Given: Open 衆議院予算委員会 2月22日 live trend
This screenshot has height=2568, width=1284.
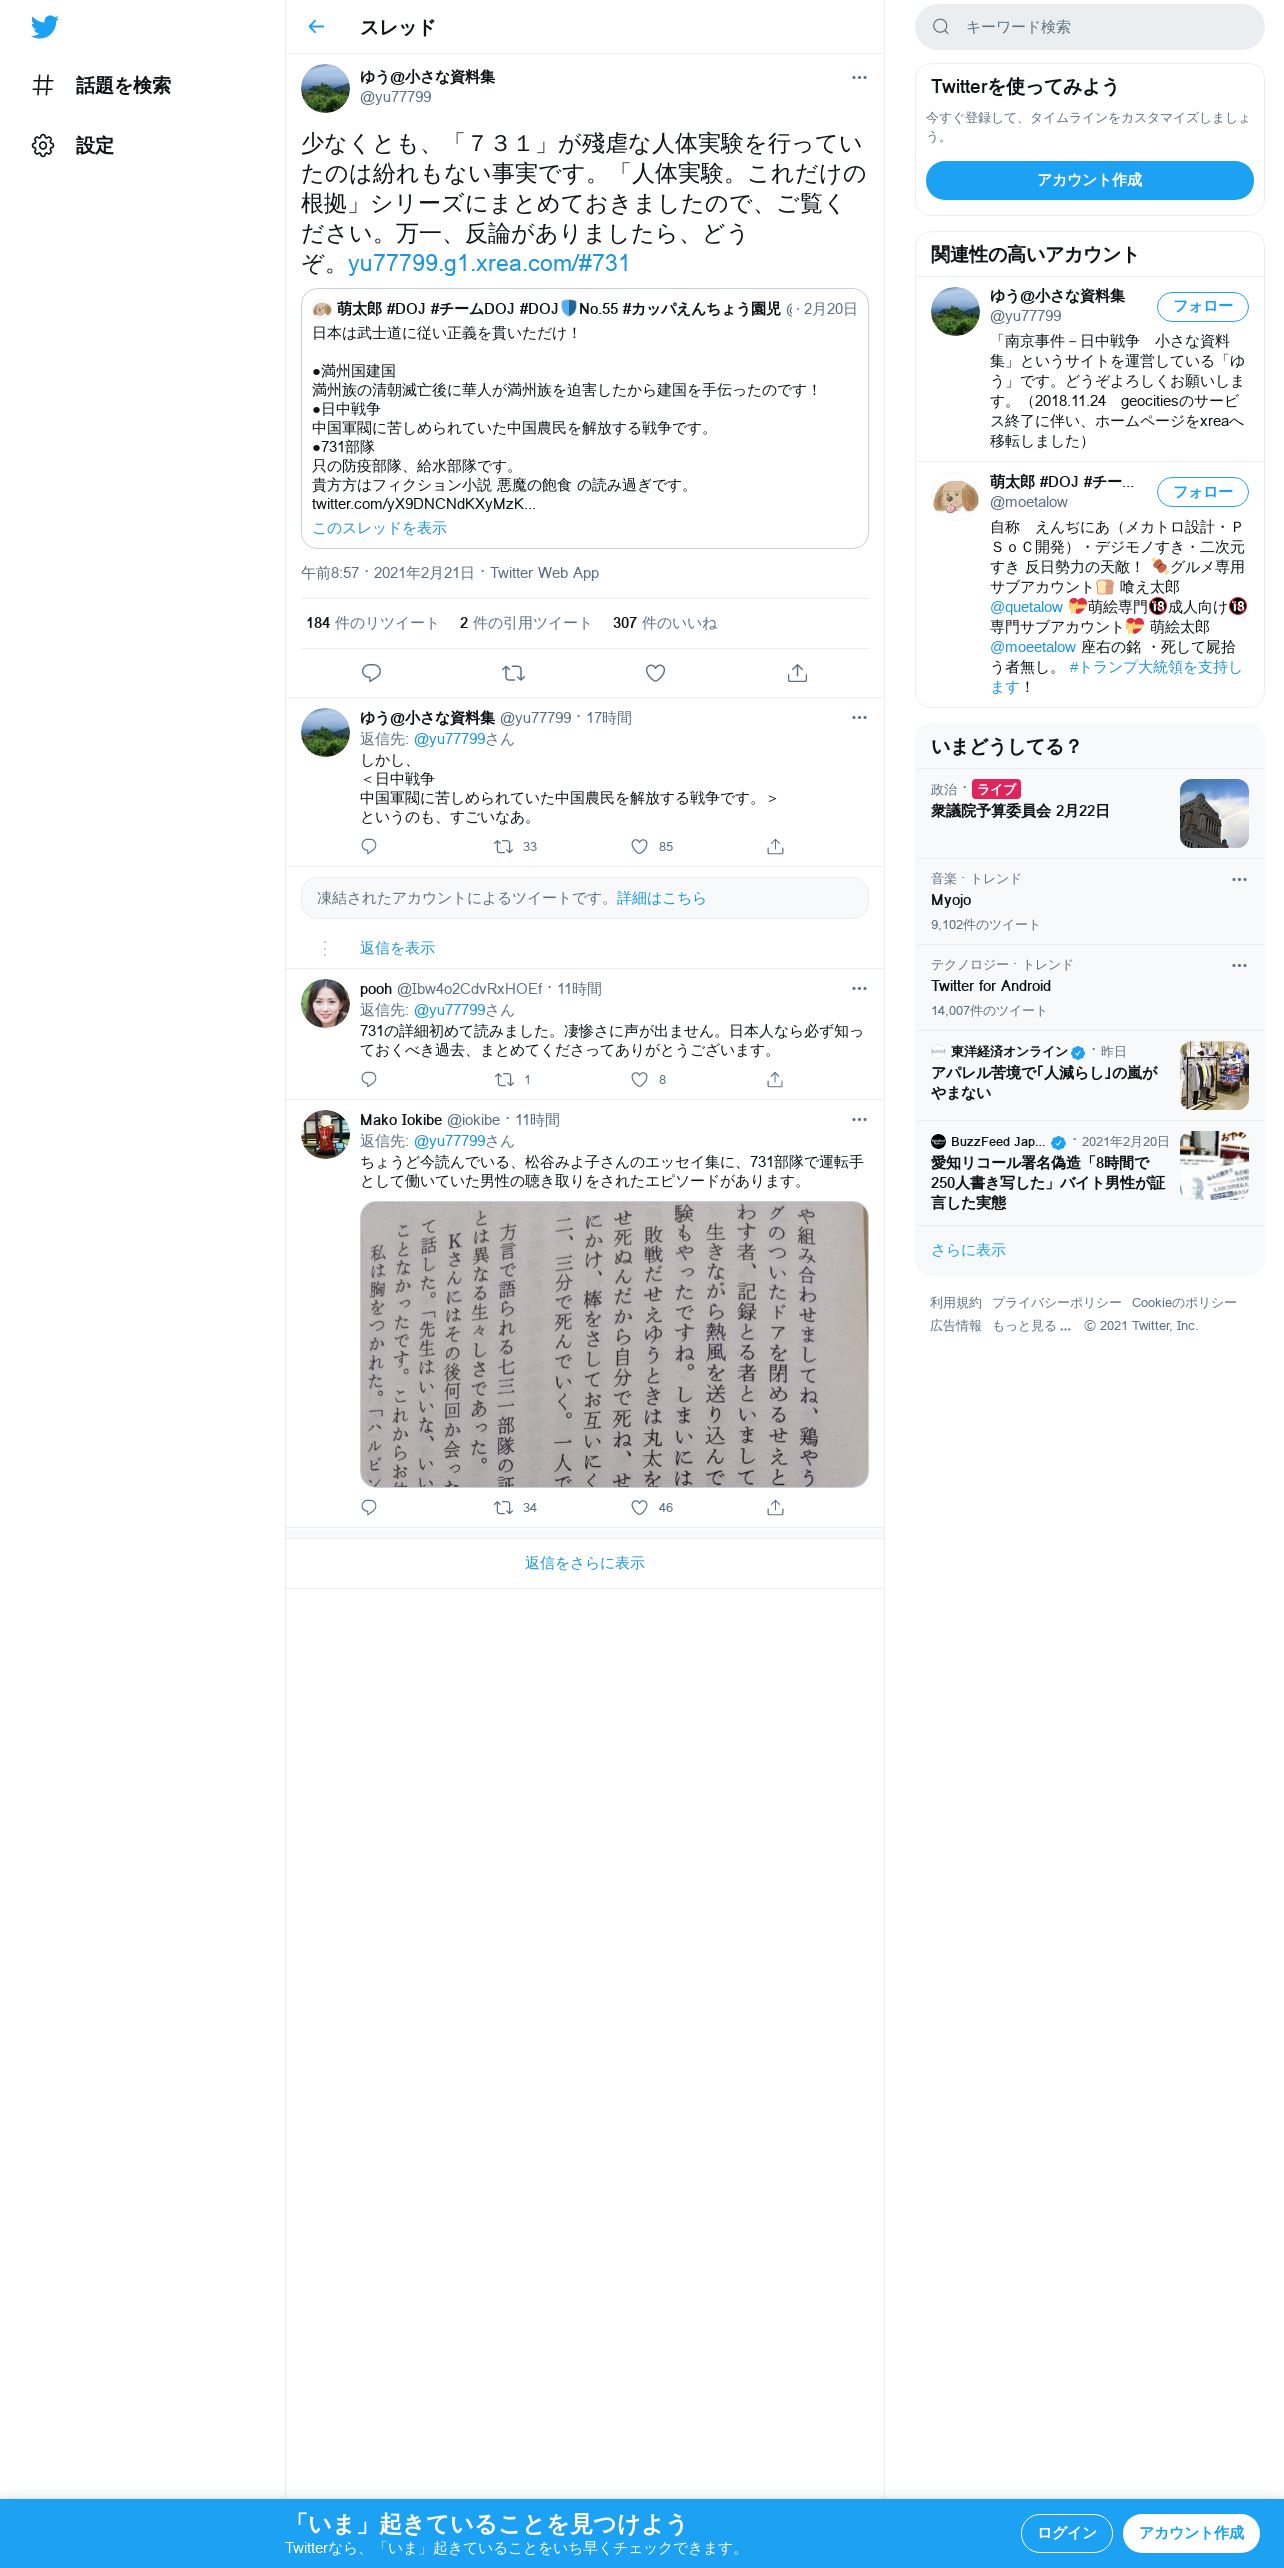Looking at the screenshot, I should 1090,813.
